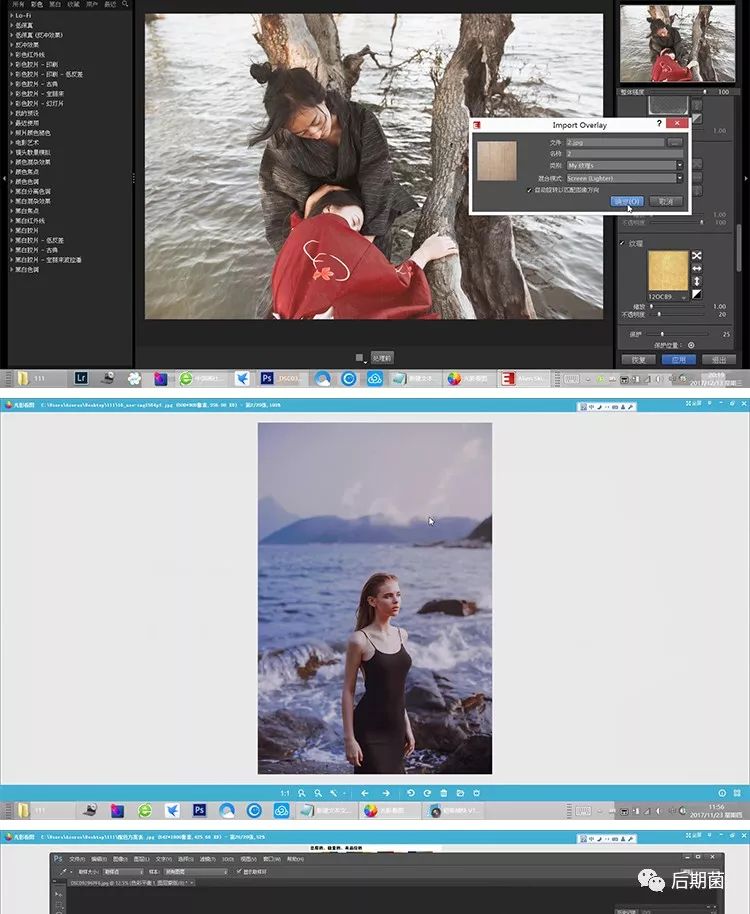Click the flip texture horizontally icon
Image resolution: width=750 pixels, height=914 pixels.
pyautogui.click(x=697, y=268)
